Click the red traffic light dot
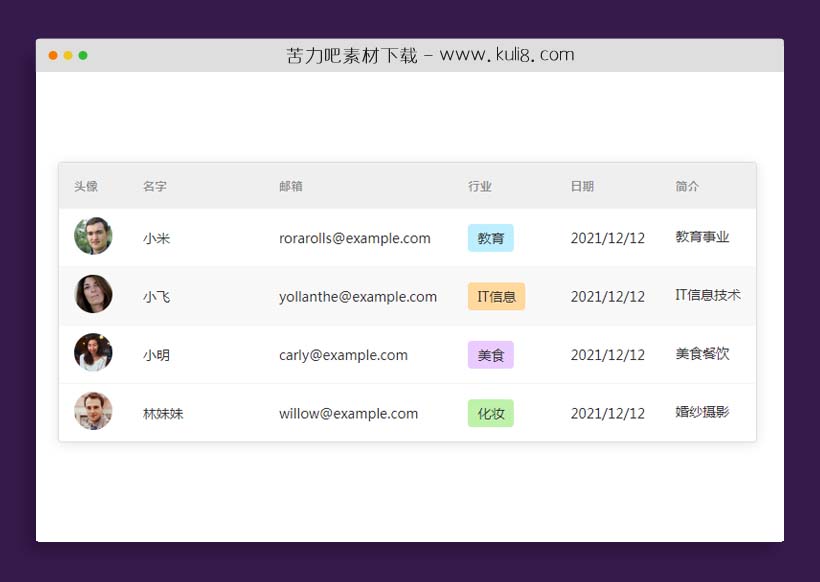The image size is (820, 582). tap(51, 57)
